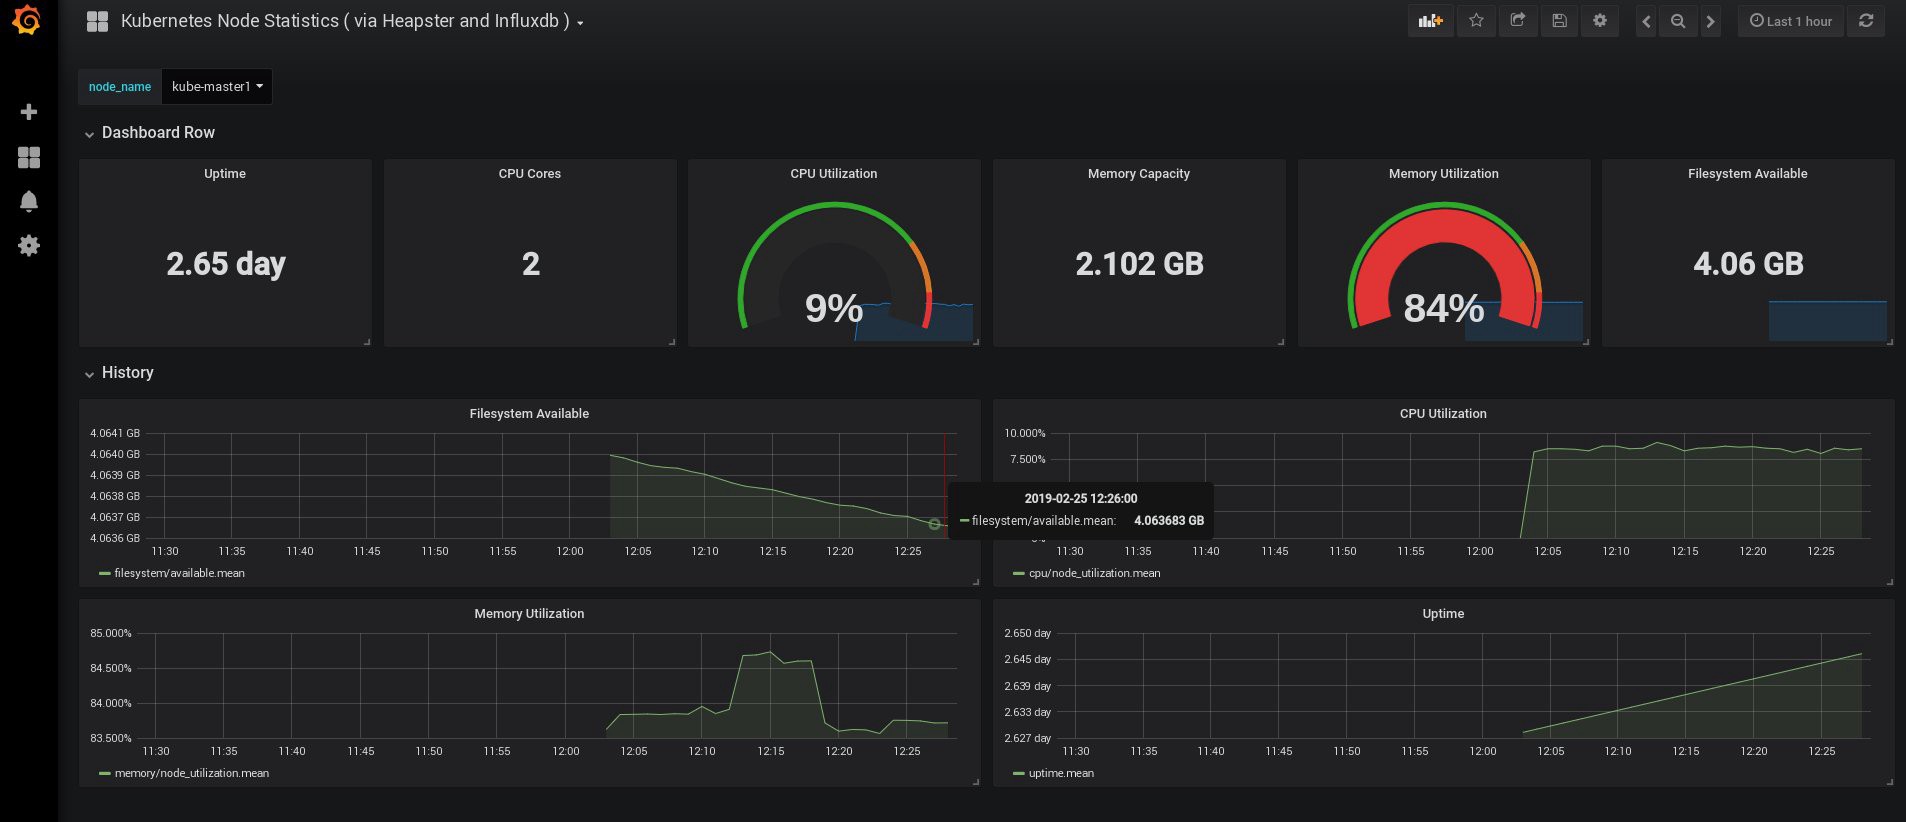
Task: Toggle cpu/node_utilization.mean legend series
Action: [1095, 573]
